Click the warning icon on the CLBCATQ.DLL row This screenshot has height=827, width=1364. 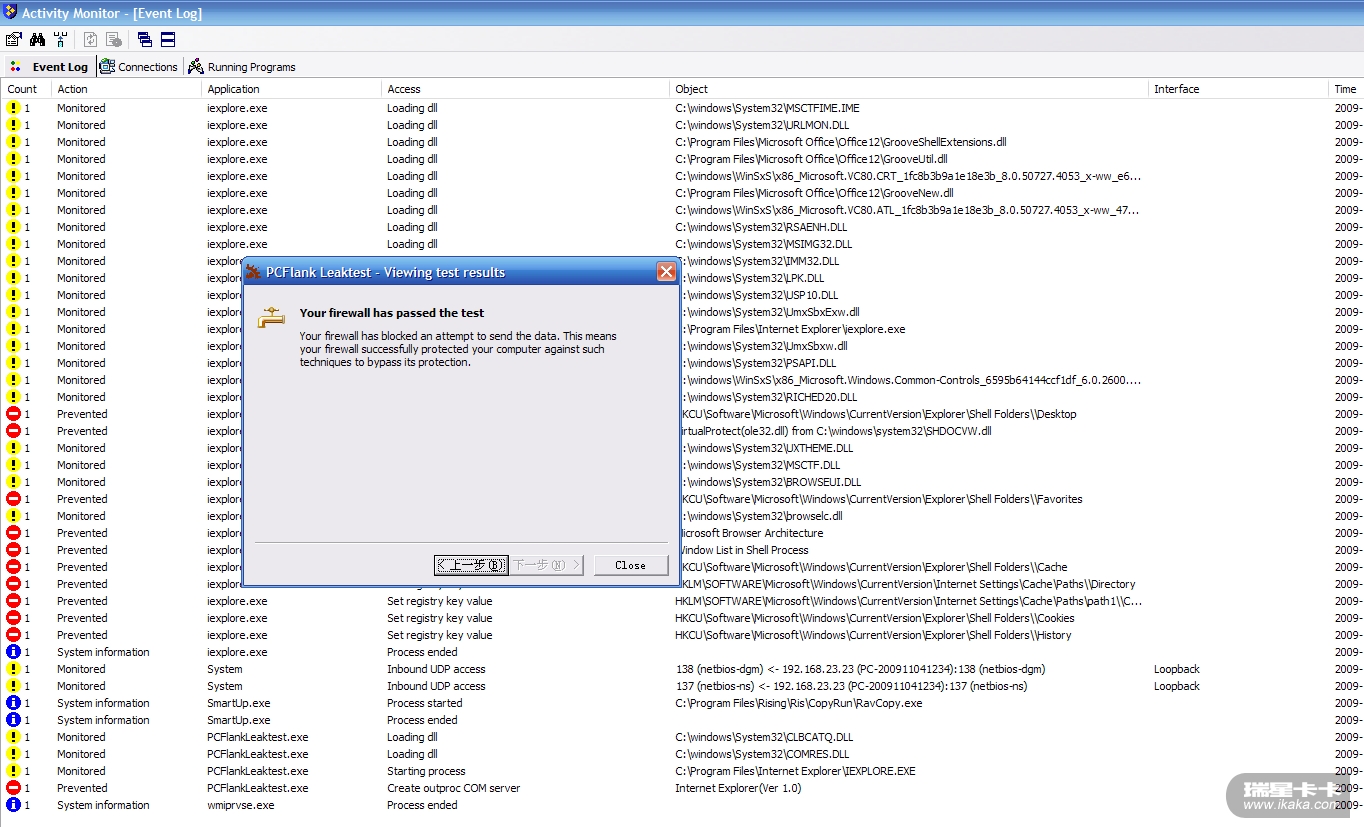tap(13, 737)
